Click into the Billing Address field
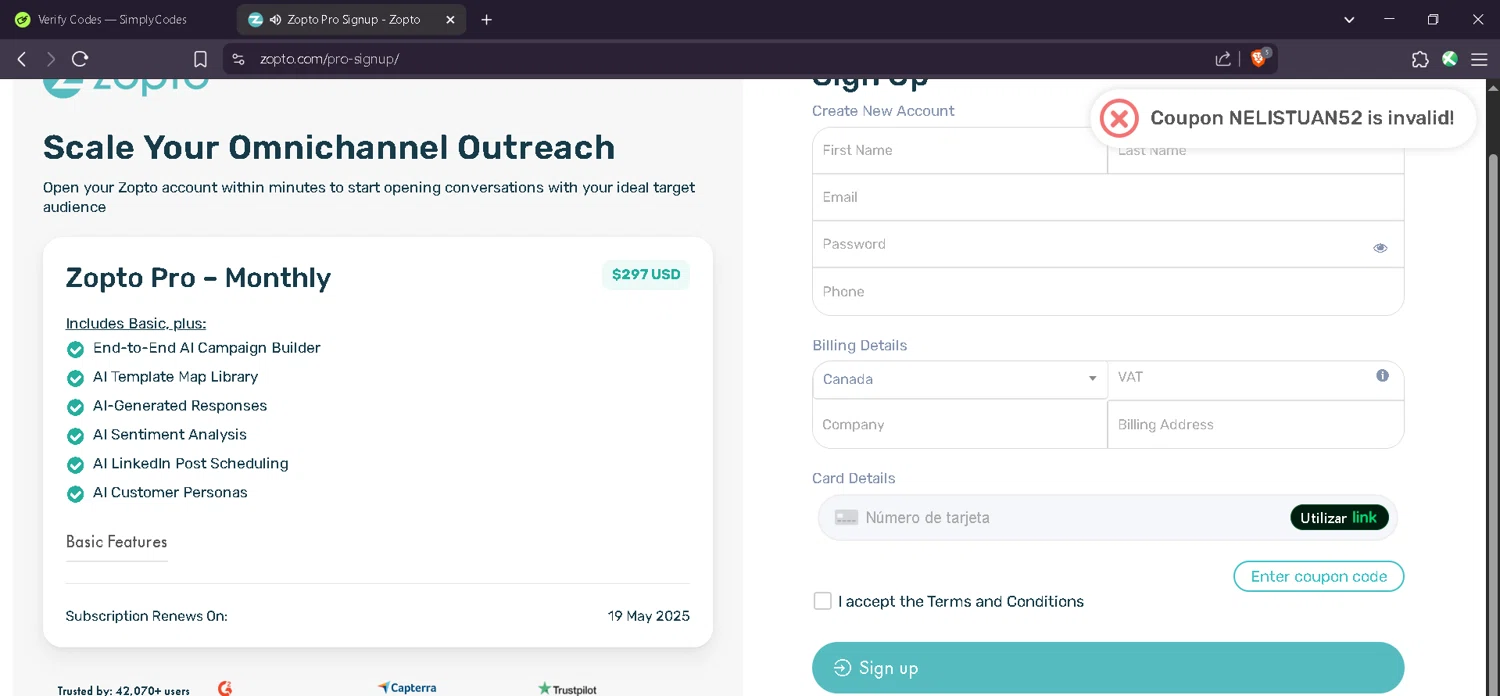The image size is (1500, 696). click(x=1256, y=424)
